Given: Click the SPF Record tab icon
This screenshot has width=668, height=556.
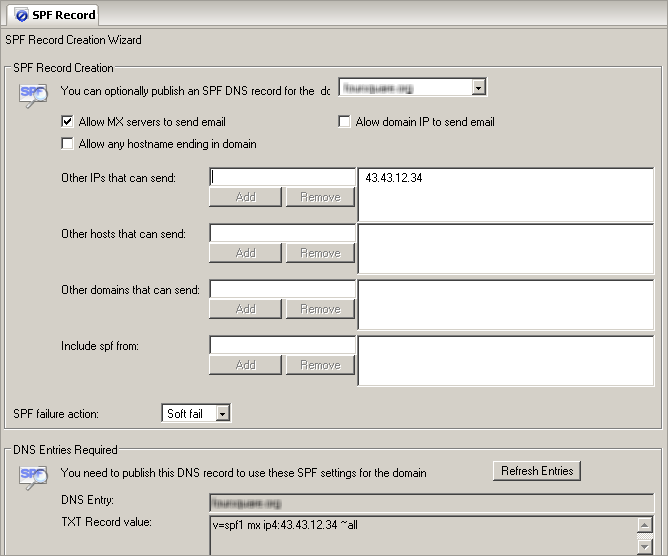Looking at the screenshot, I should 21,14.
